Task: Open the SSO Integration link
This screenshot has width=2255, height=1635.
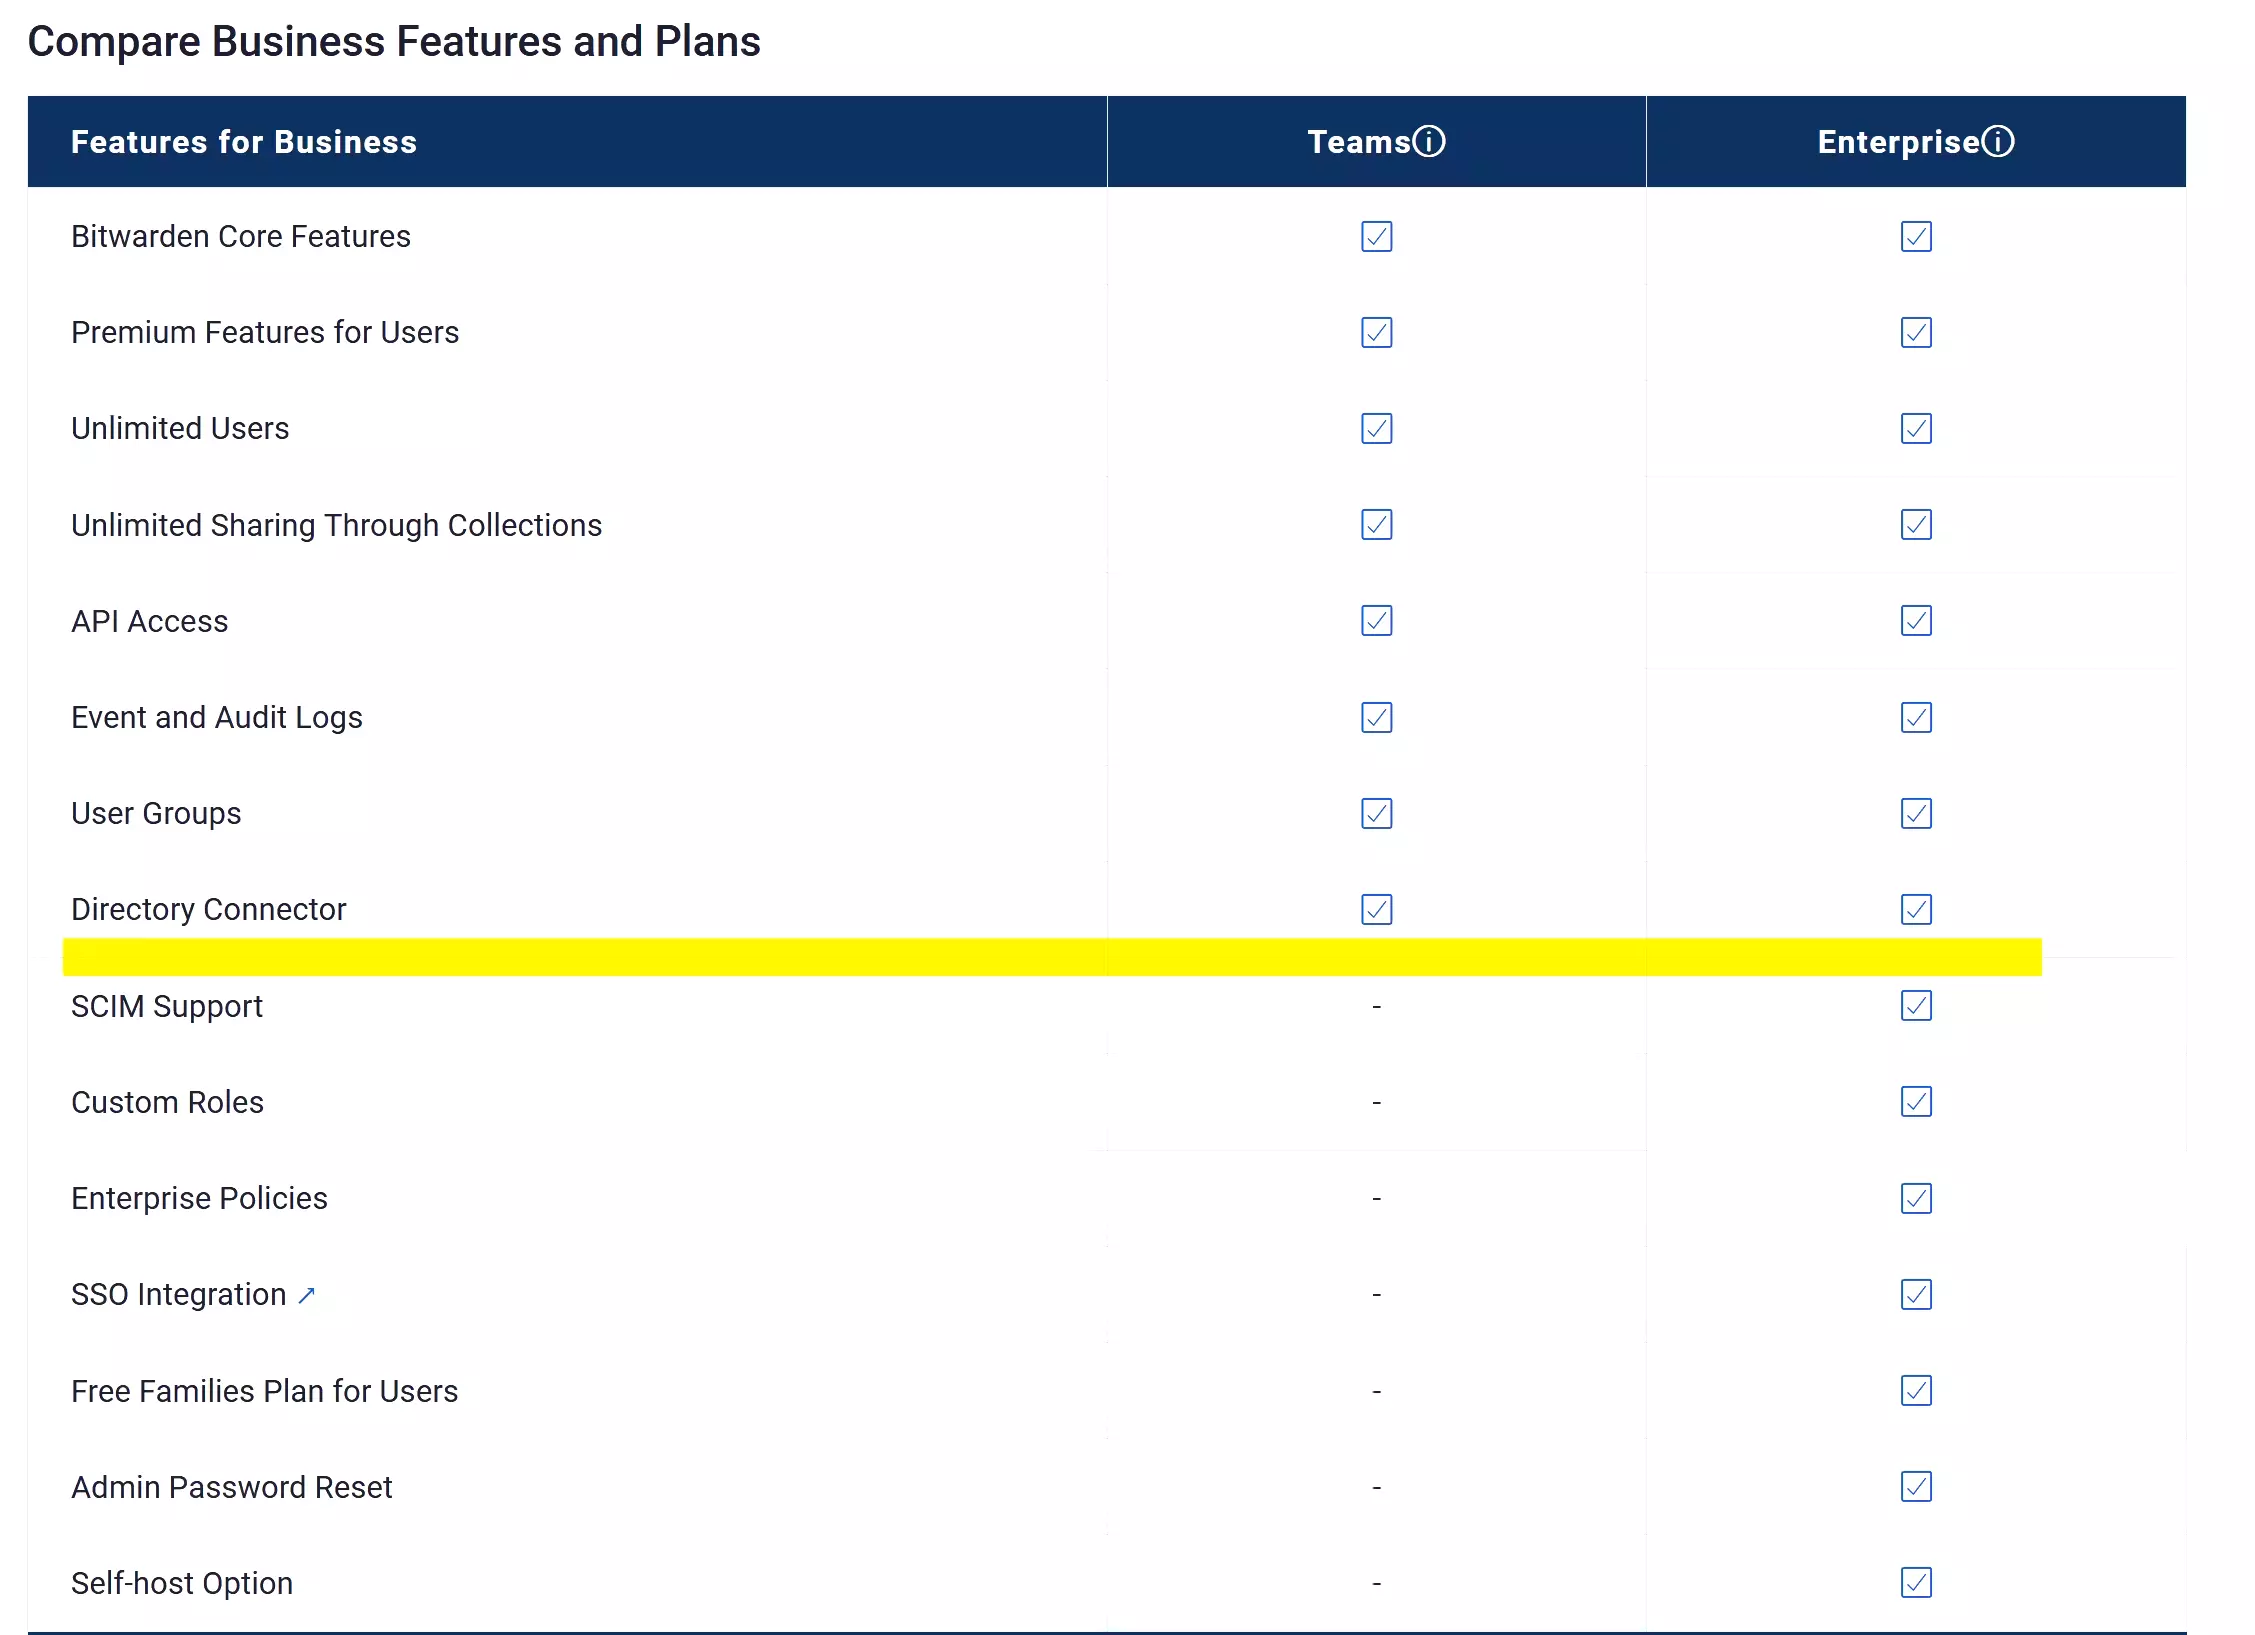Action: tap(178, 1293)
